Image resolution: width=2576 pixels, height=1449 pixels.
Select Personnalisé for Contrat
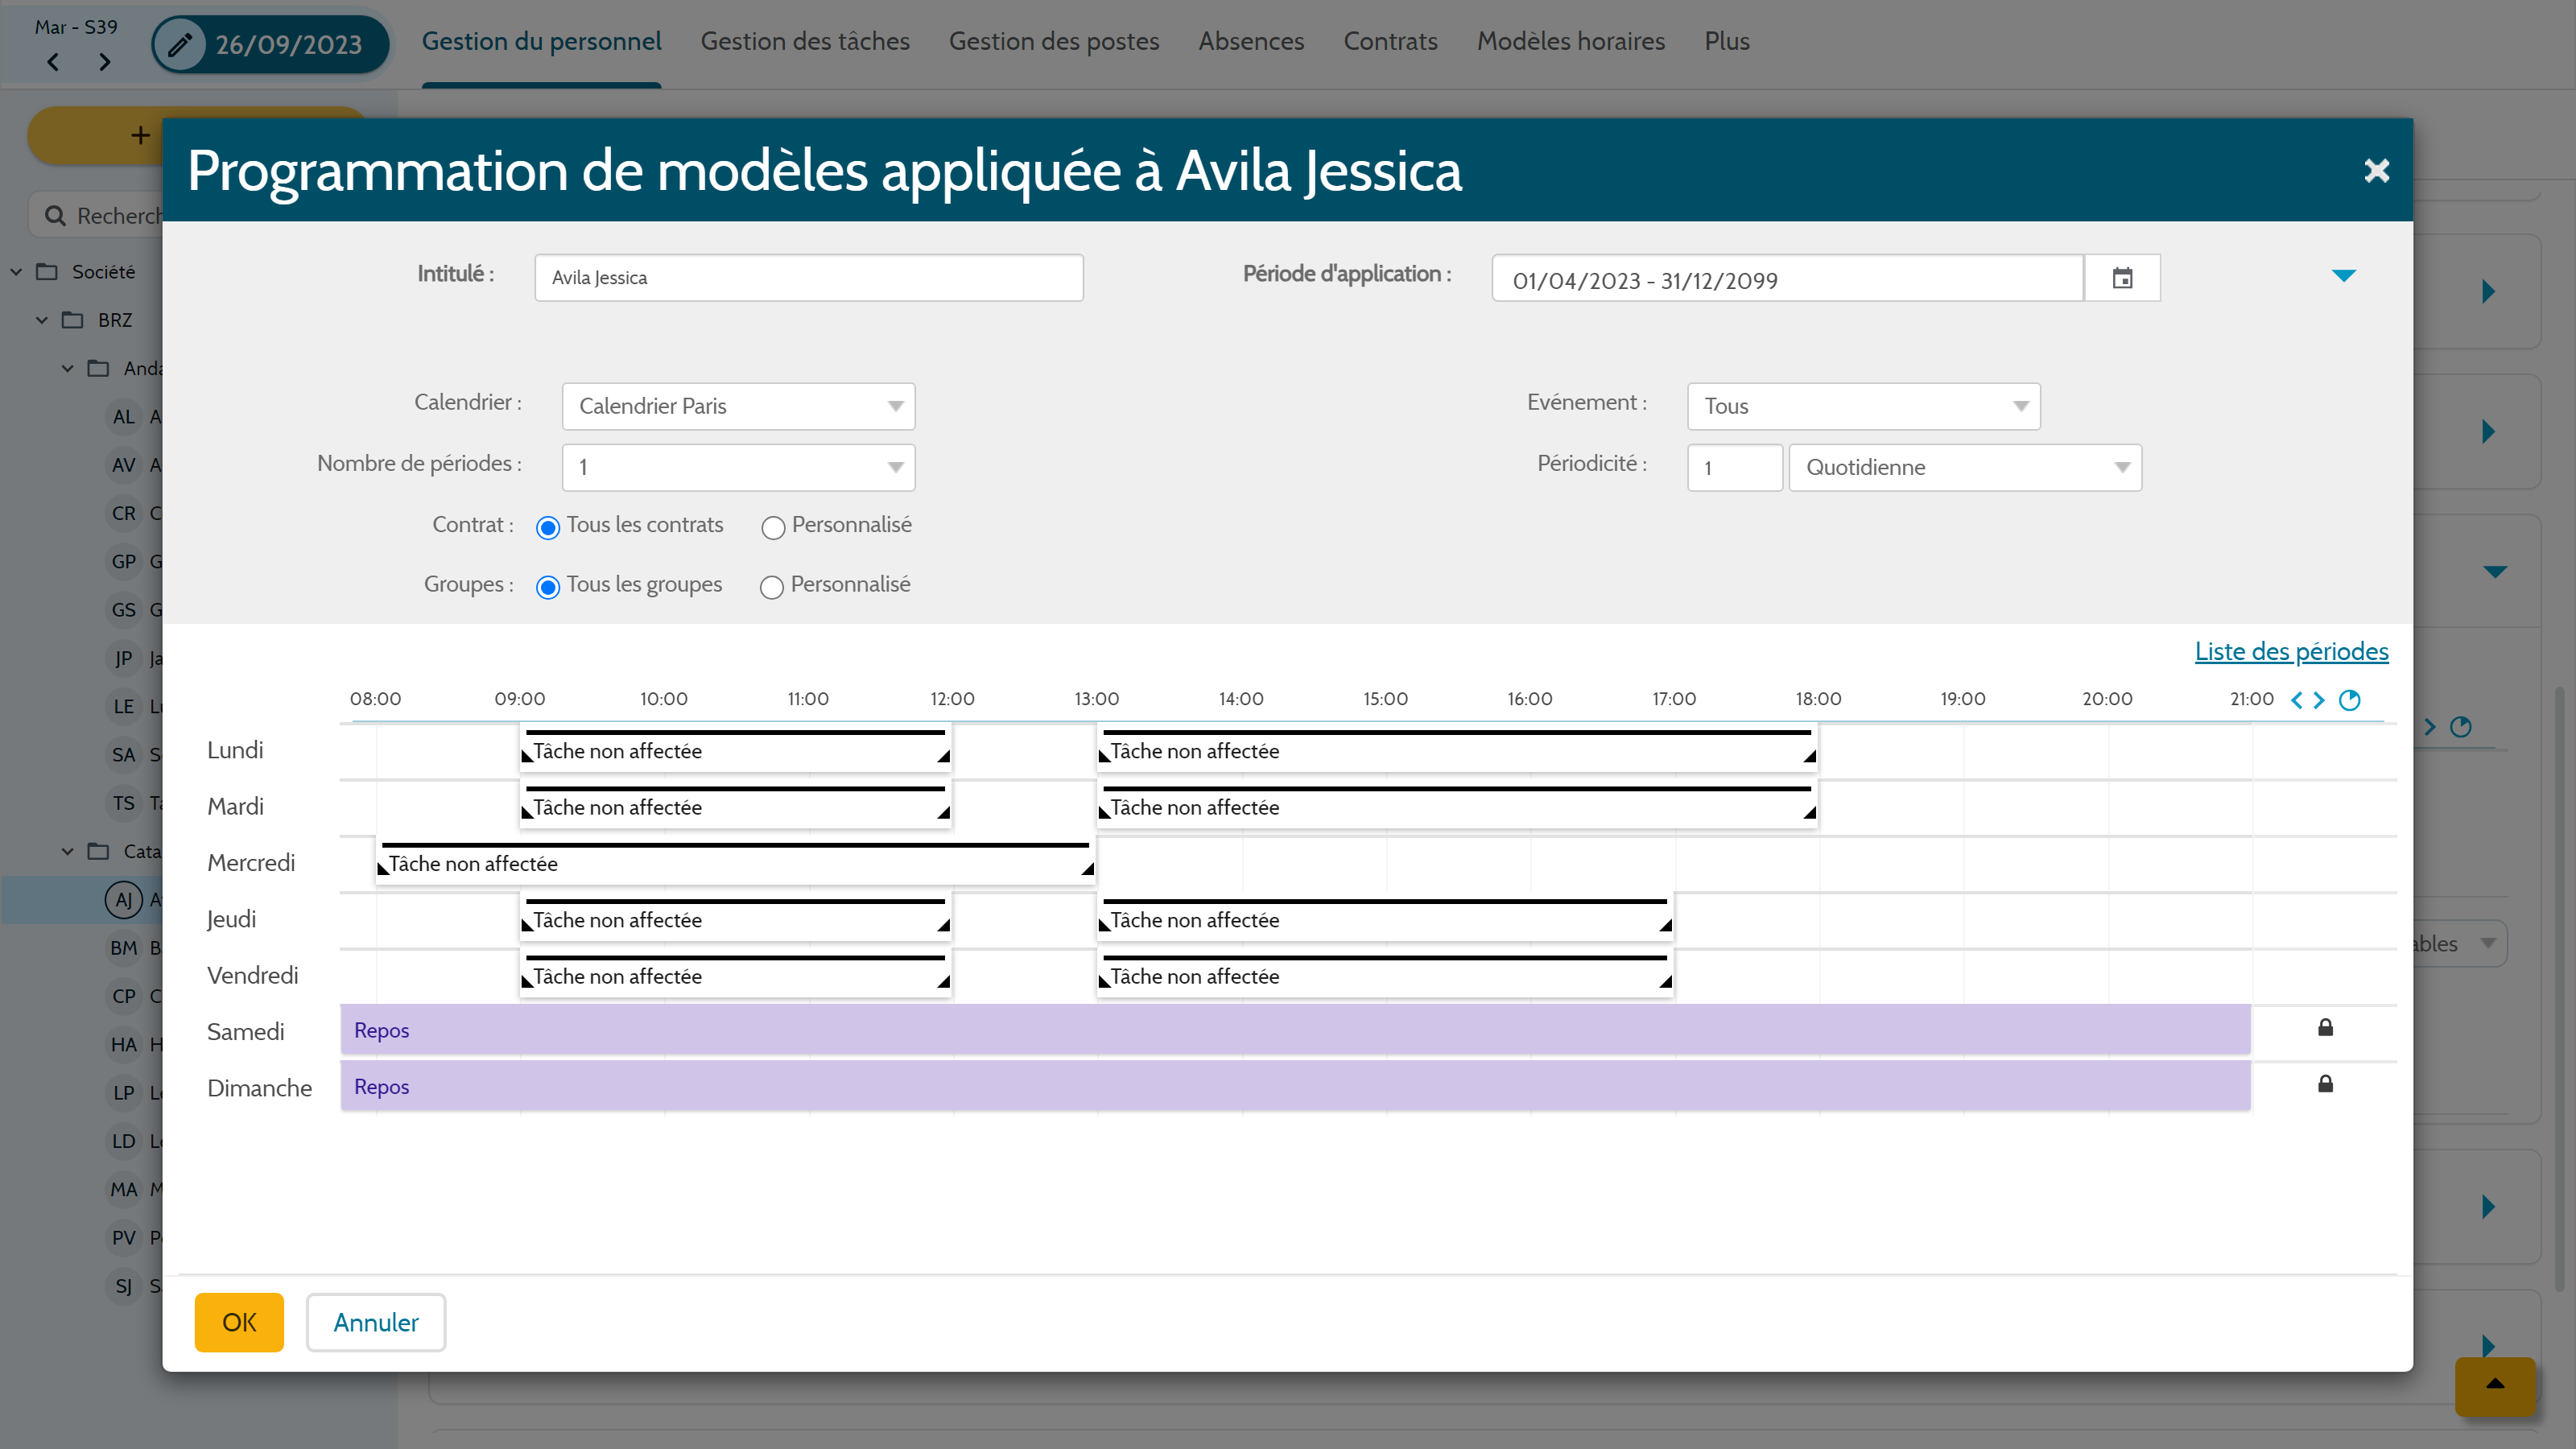click(x=772, y=527)
